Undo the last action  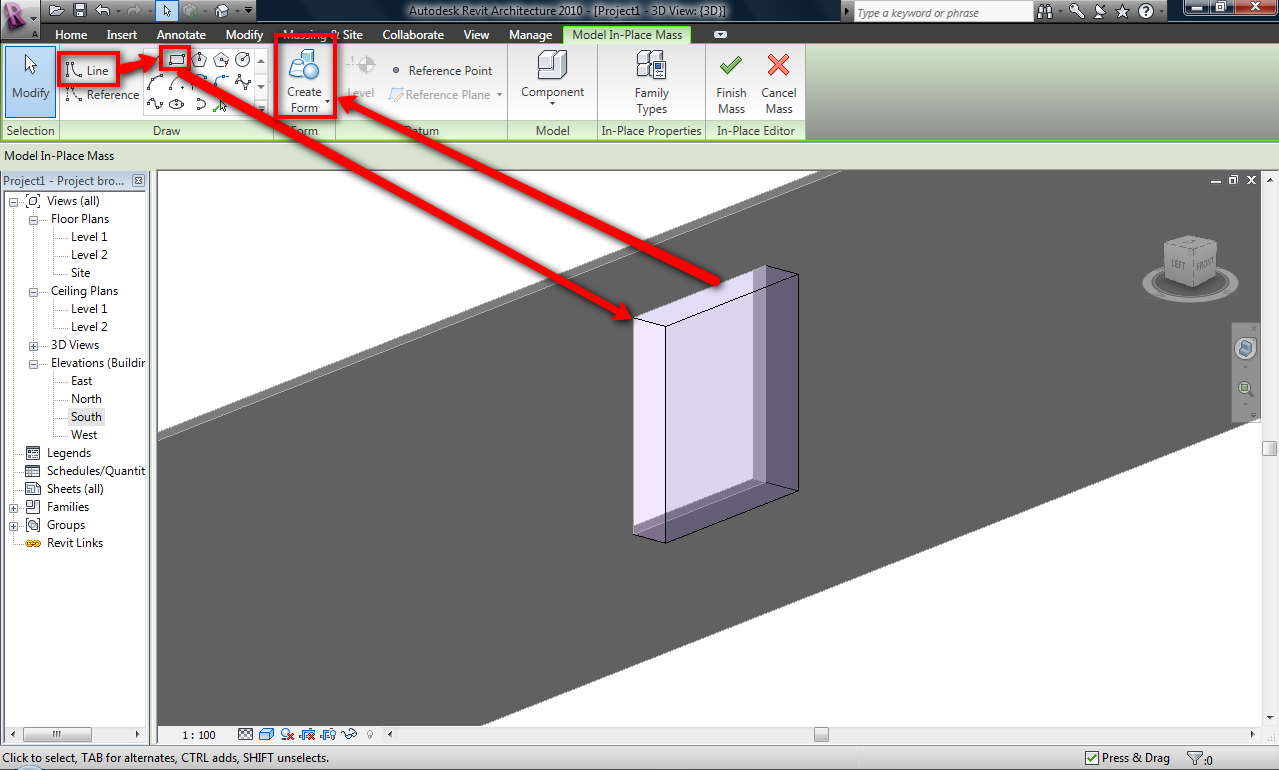click(103, 11)
